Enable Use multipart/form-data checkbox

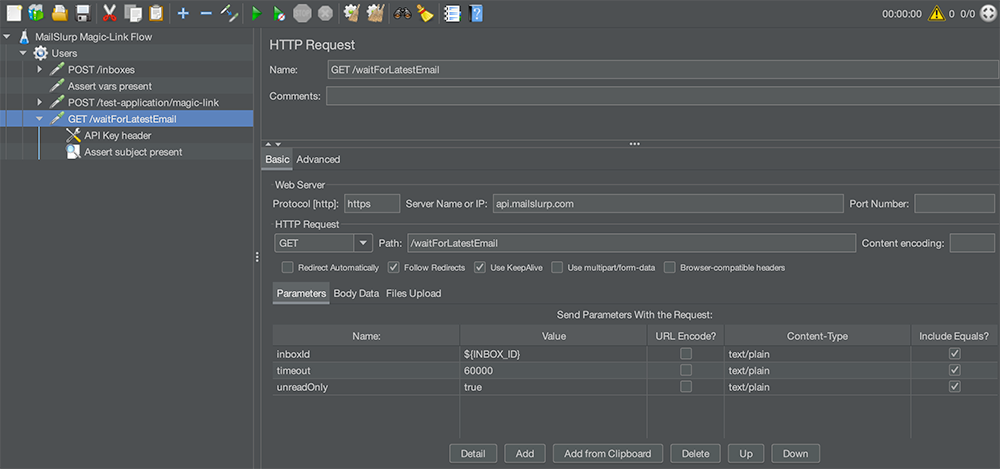(x=557, y=267)
